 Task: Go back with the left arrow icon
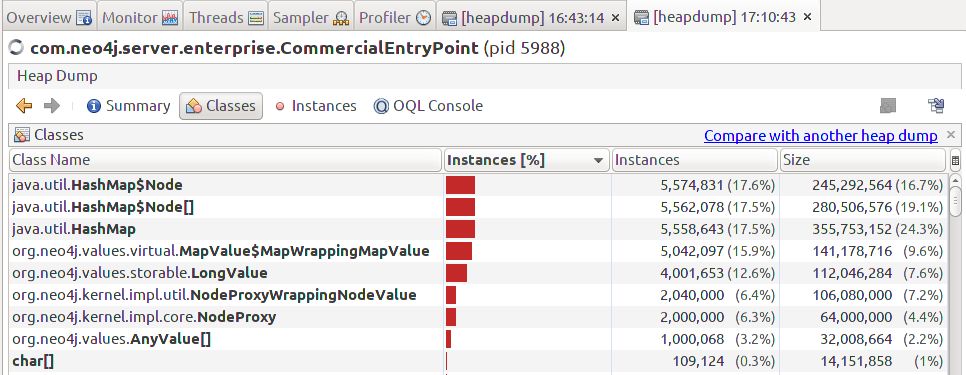24,106
